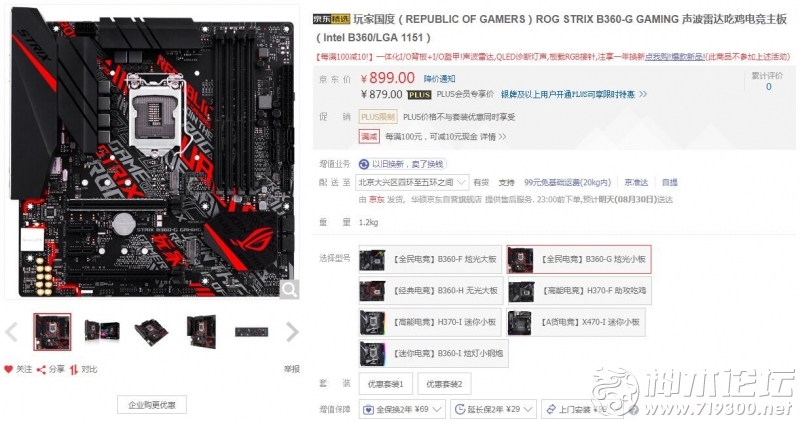The image size is (800, 421).
Task: Show next thumbnails with right arrow
Action: tap(292, 332)
